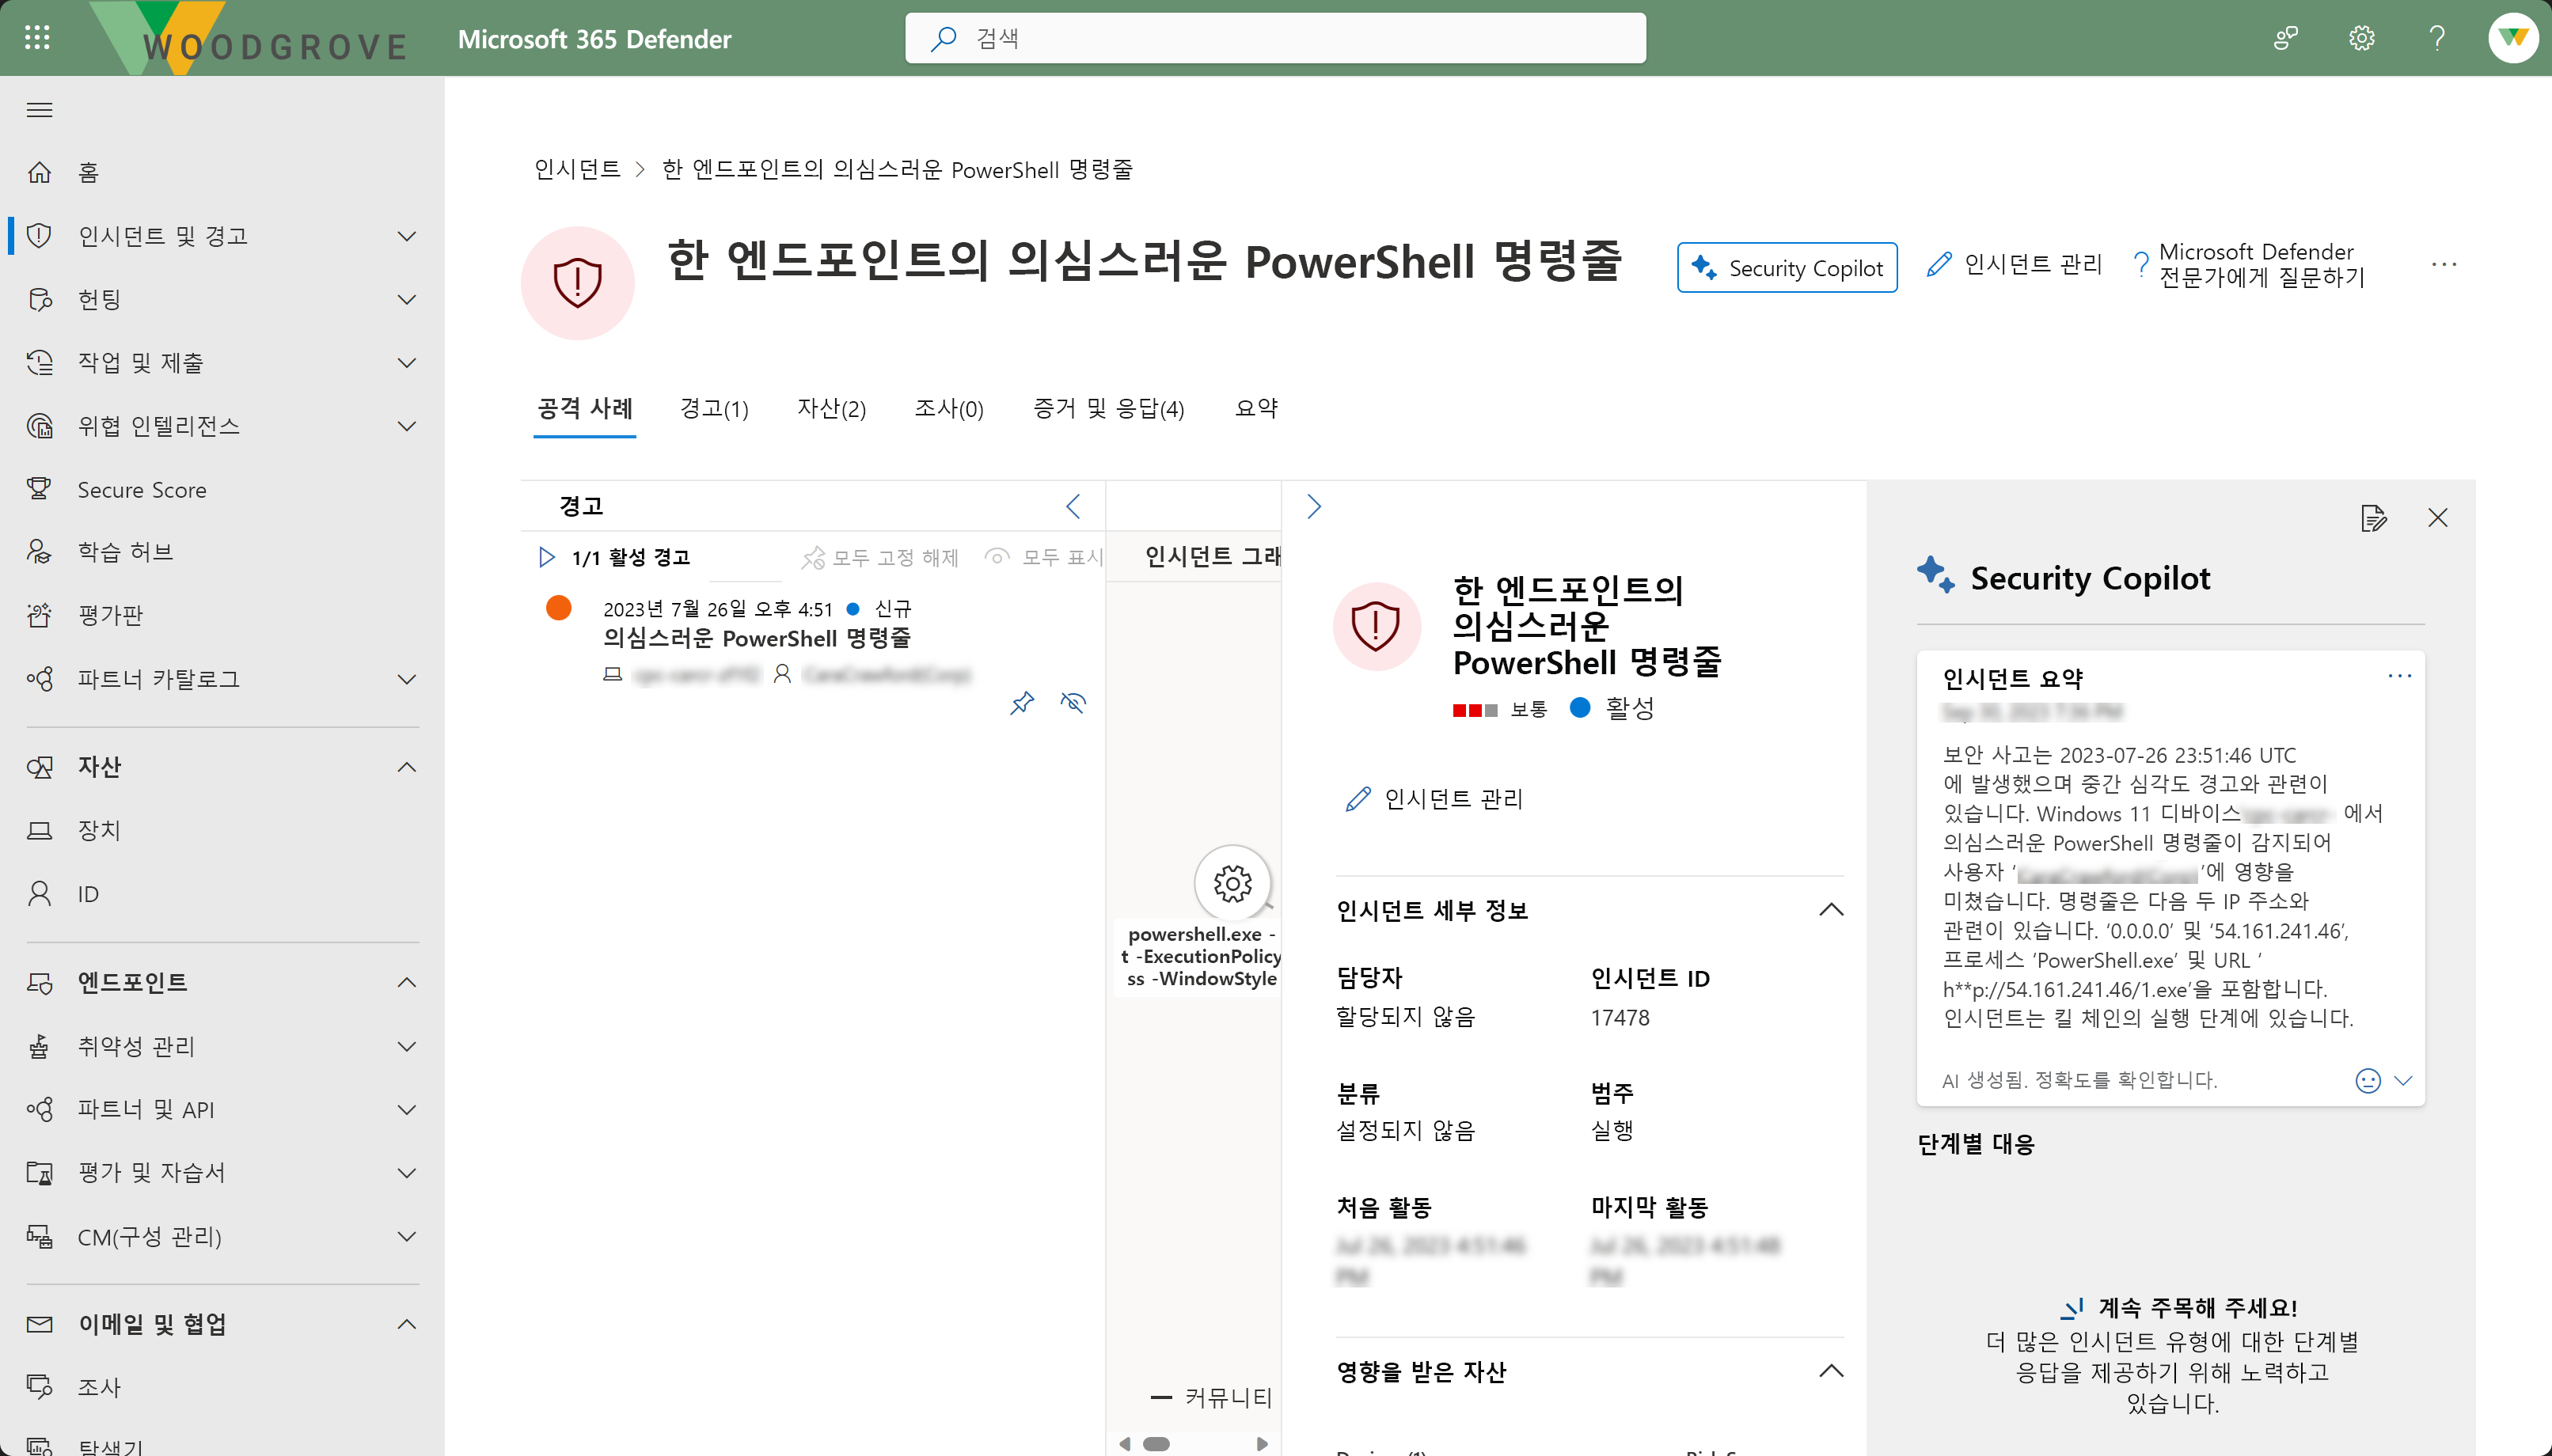
Task: Click the graph horizontal scrollbar thumb
Action: 1156,1443
